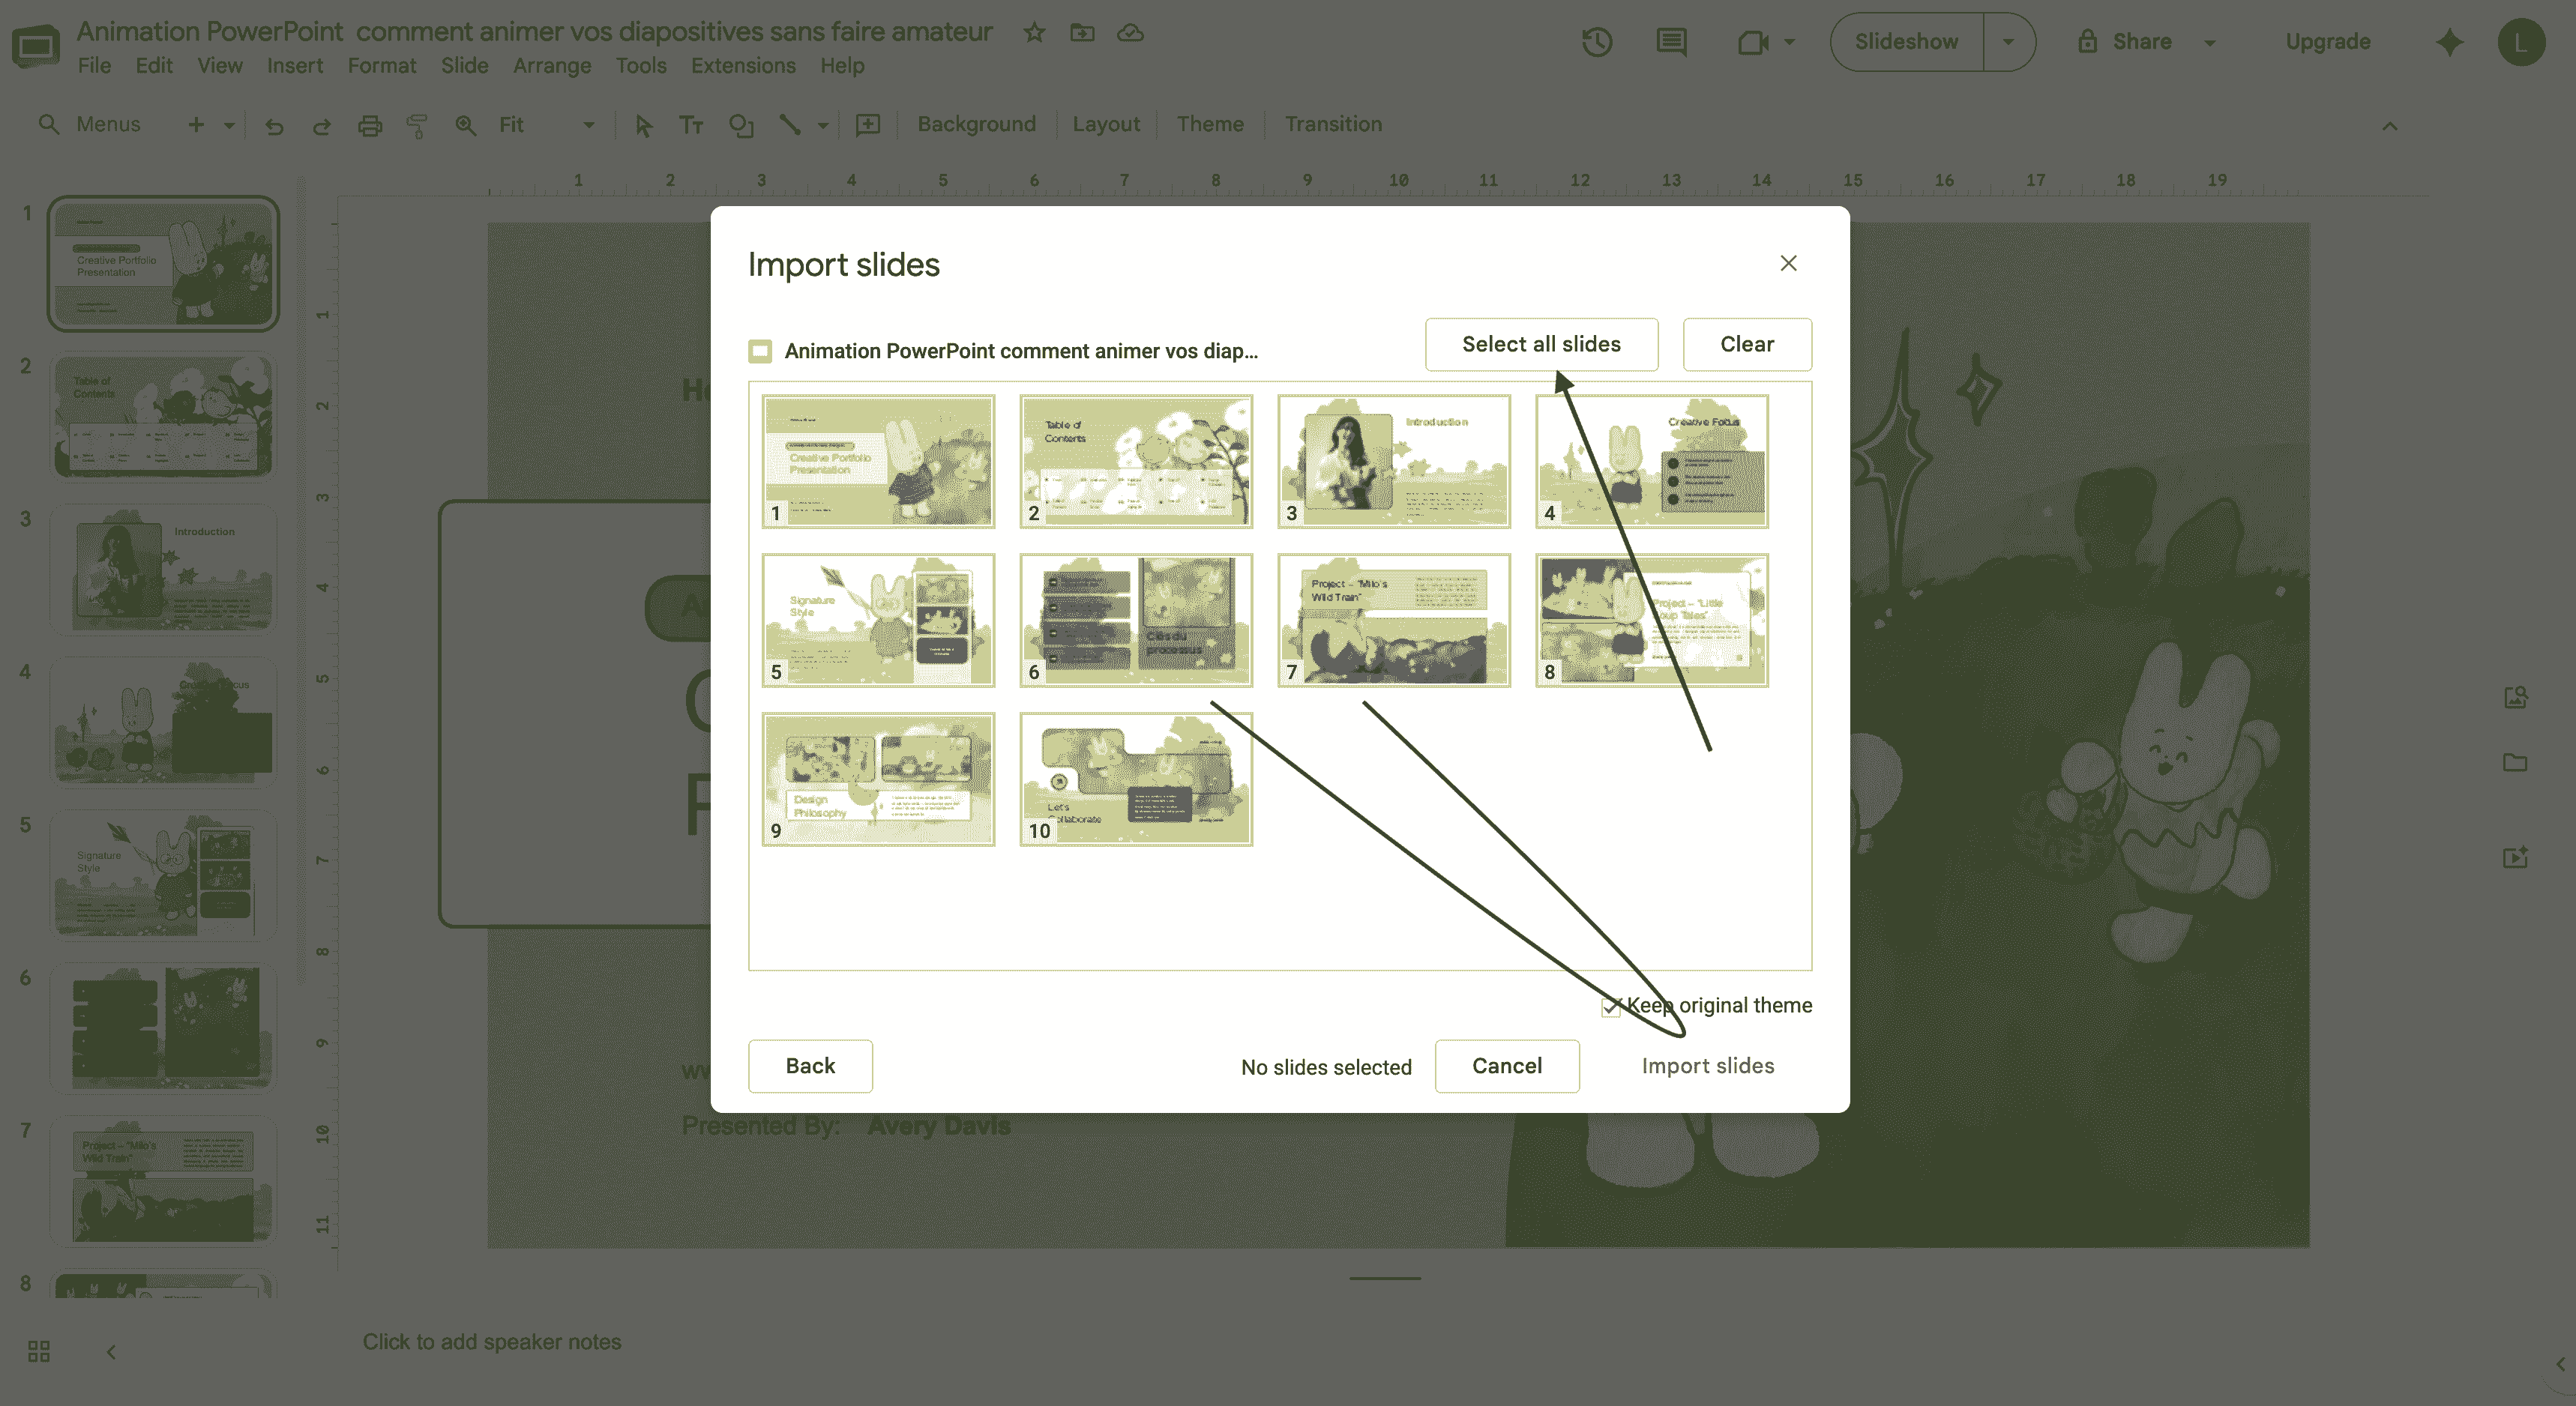Close the Import slides dialog
This screenshot has height=1406, width=2576.
coord(1788,263)
